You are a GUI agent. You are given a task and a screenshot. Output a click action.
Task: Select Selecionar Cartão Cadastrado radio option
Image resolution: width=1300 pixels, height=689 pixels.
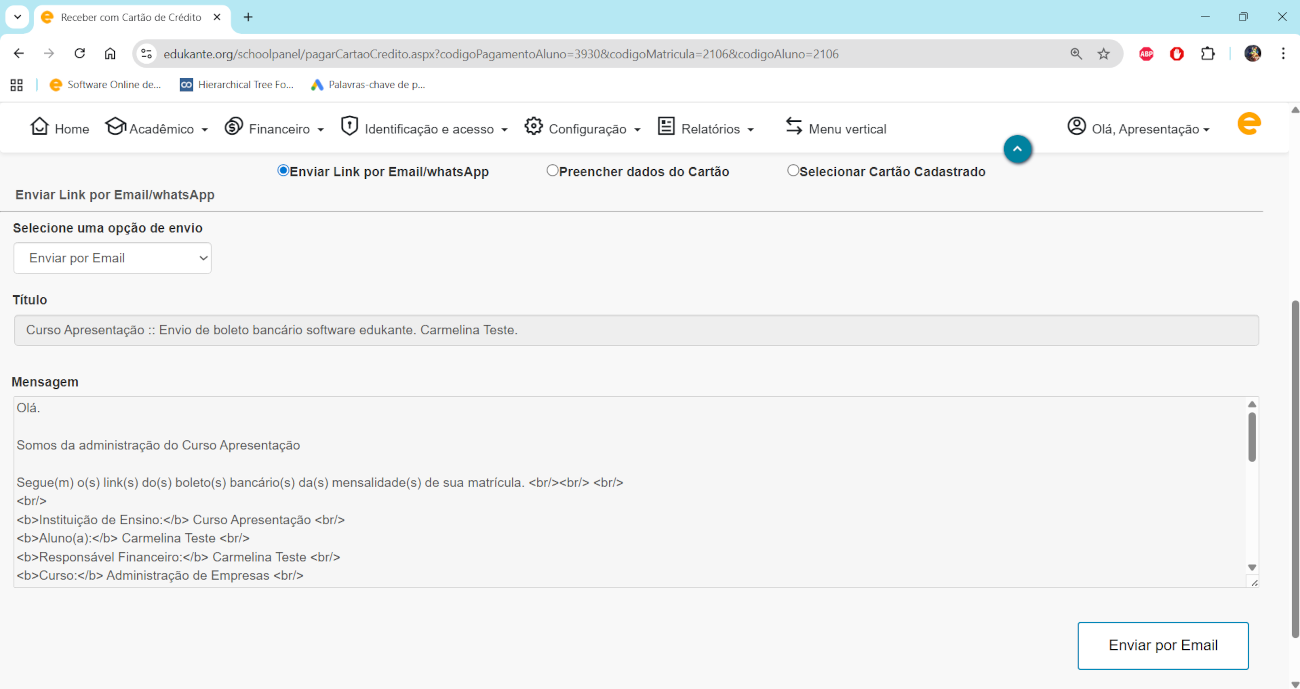pos(793,171)
